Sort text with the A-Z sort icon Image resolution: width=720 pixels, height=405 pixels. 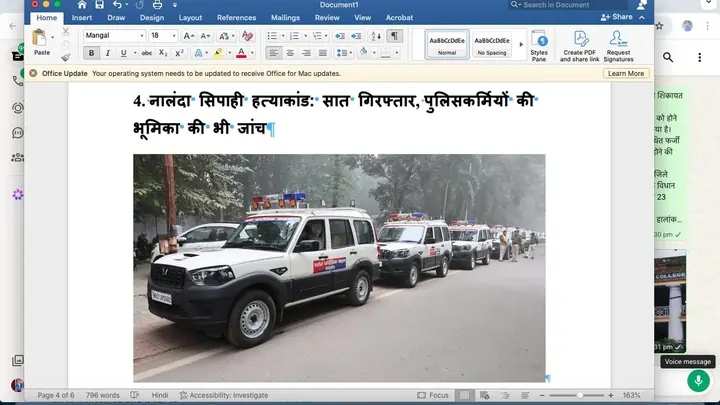click(x=376, y=36)
